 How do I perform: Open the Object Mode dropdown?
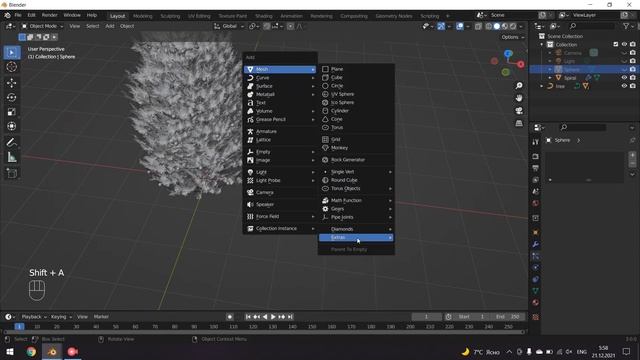pos(43,26)
